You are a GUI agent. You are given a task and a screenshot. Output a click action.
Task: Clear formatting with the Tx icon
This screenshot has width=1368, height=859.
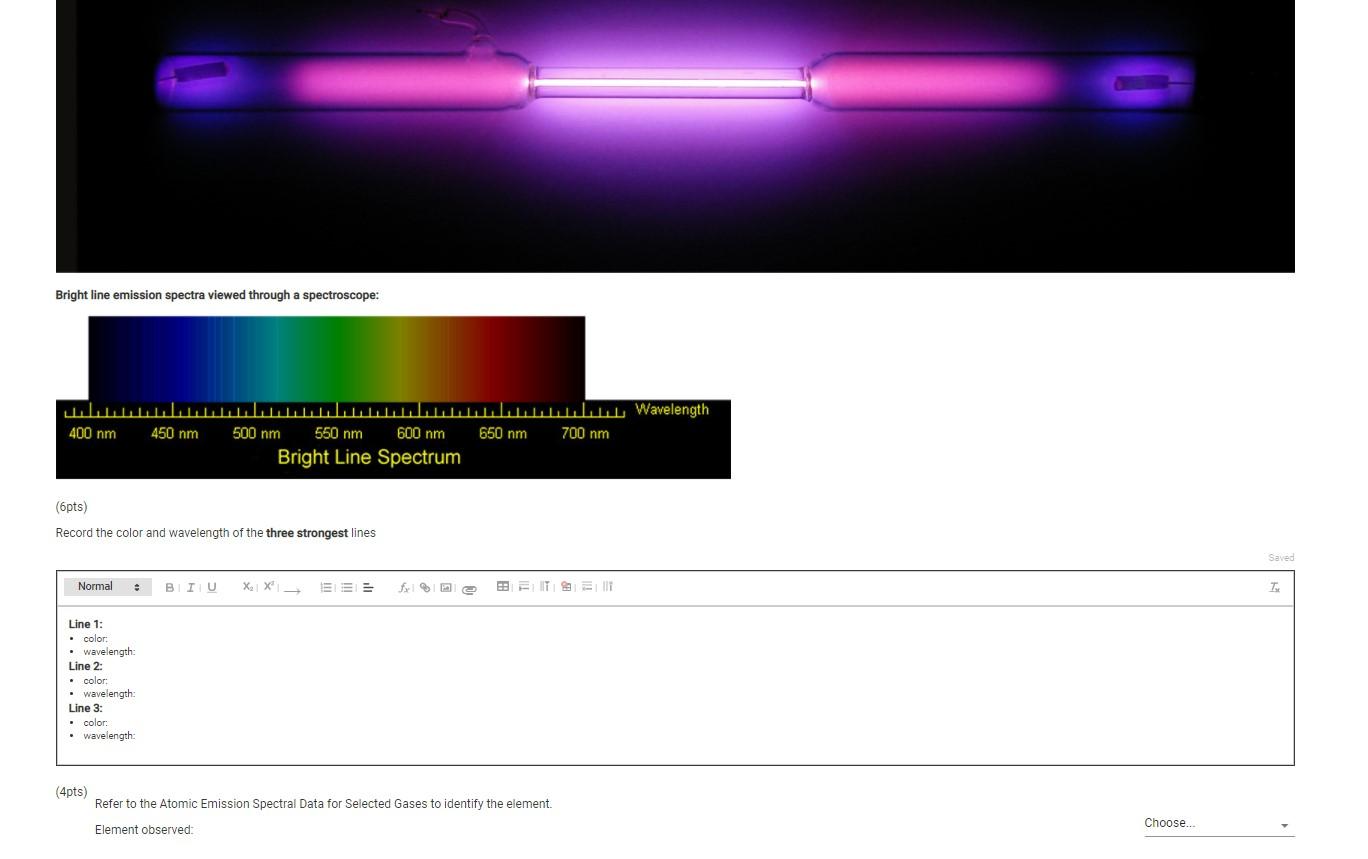click(1274, 587)
